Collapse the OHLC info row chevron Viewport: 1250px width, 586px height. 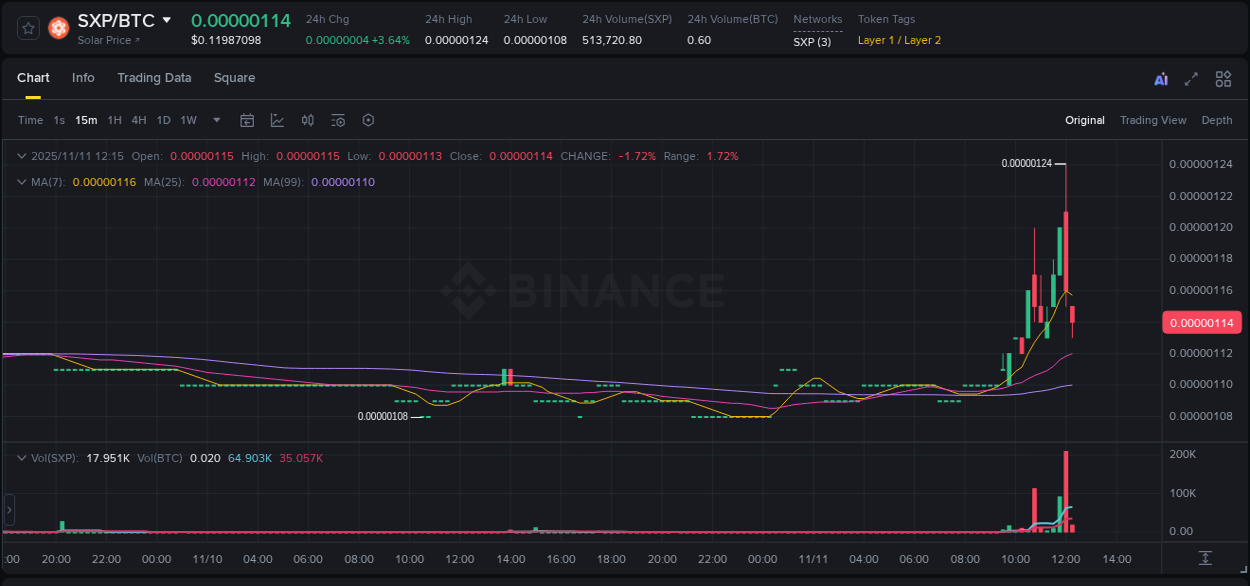pyautogui.click(x=22, y=156)
